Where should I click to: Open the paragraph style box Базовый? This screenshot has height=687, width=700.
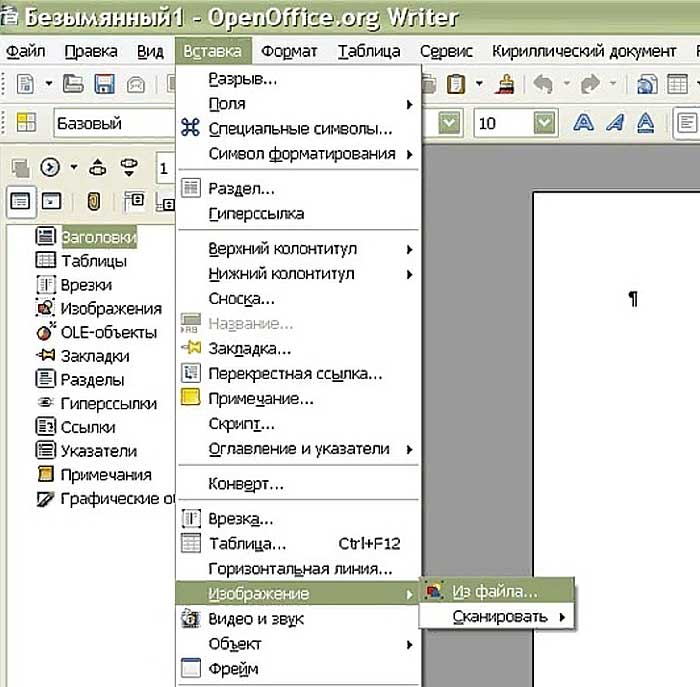point(115,122)
